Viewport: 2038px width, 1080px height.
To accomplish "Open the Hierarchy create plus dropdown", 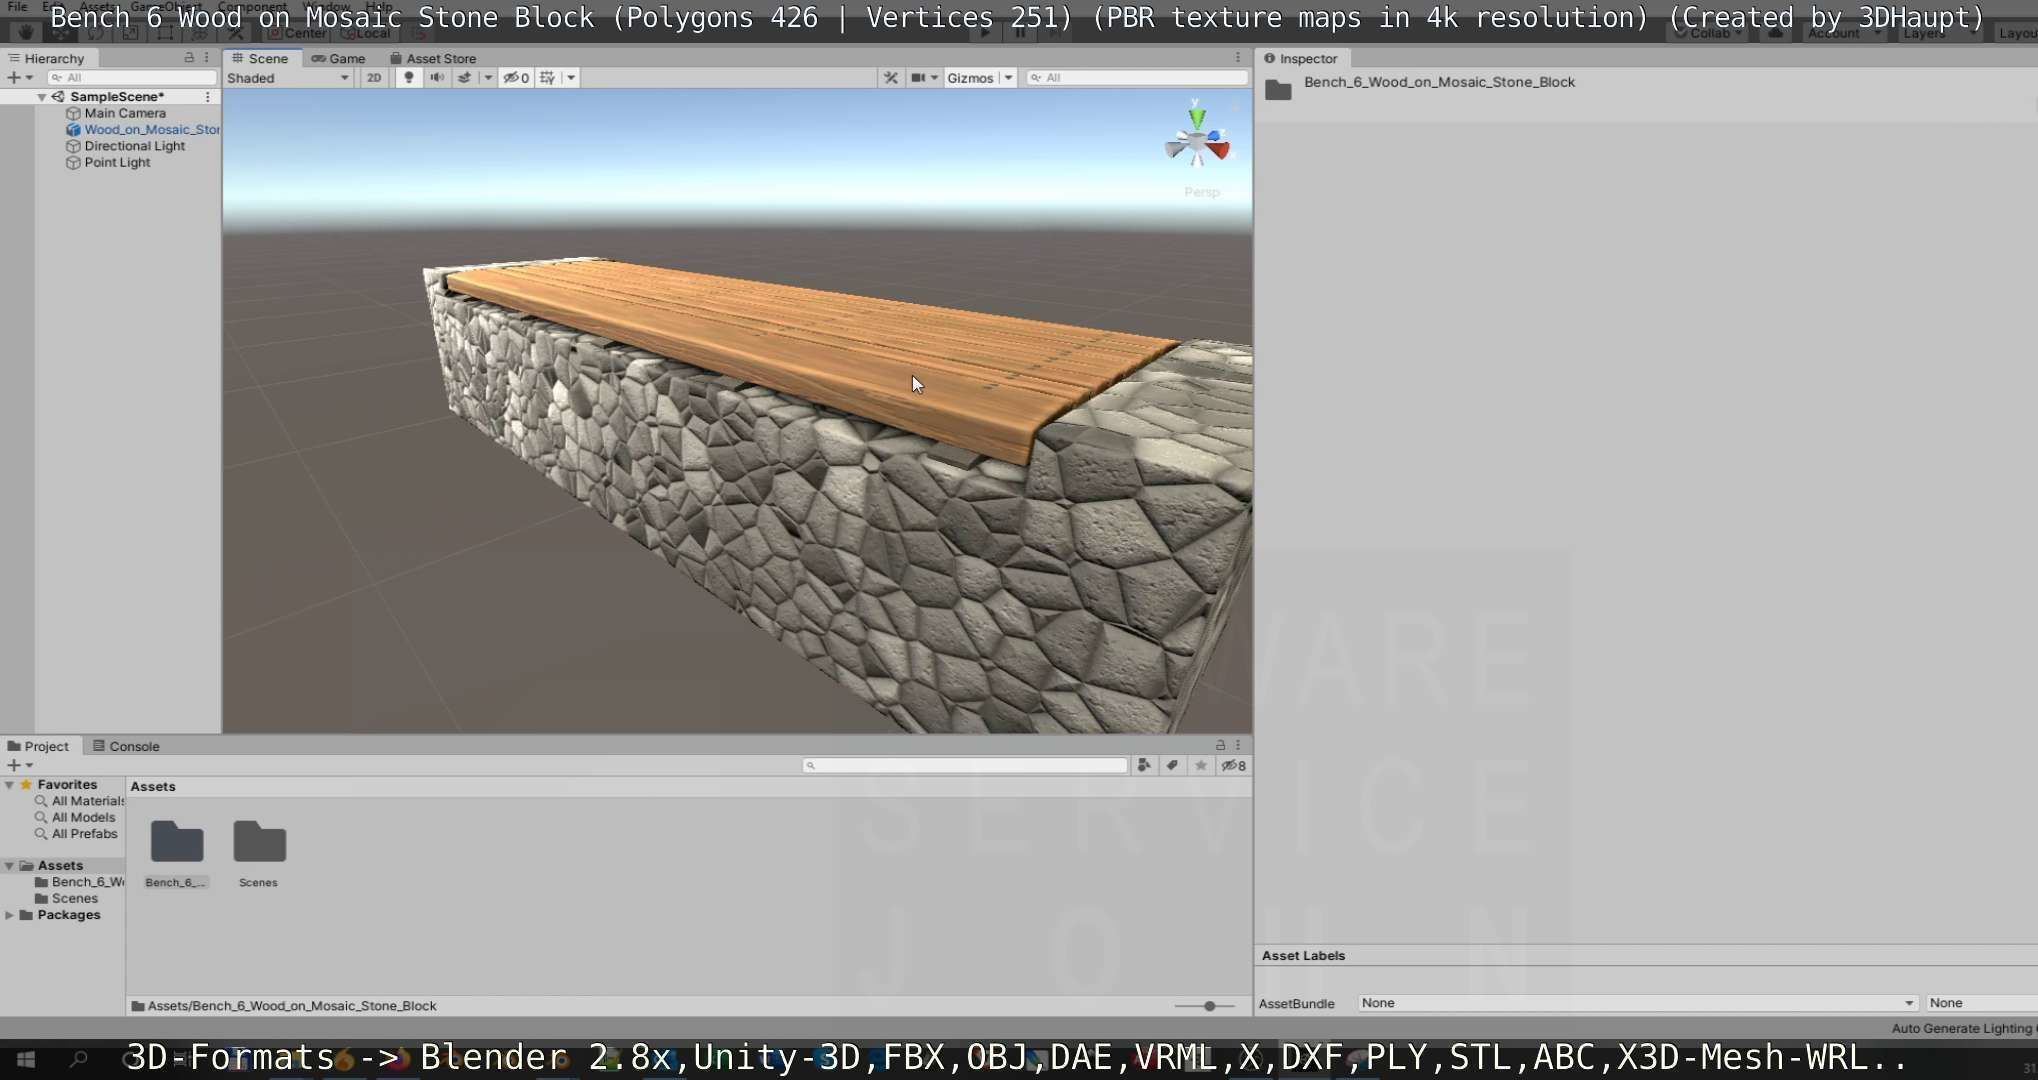I will 20,78.
